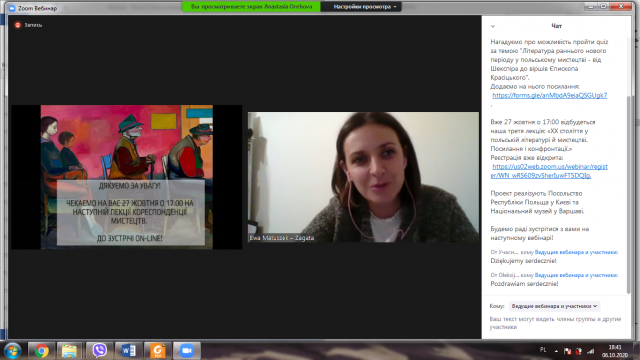
Task: Switch to Zoom taskbar icon
Action: (x=187, y=350)
